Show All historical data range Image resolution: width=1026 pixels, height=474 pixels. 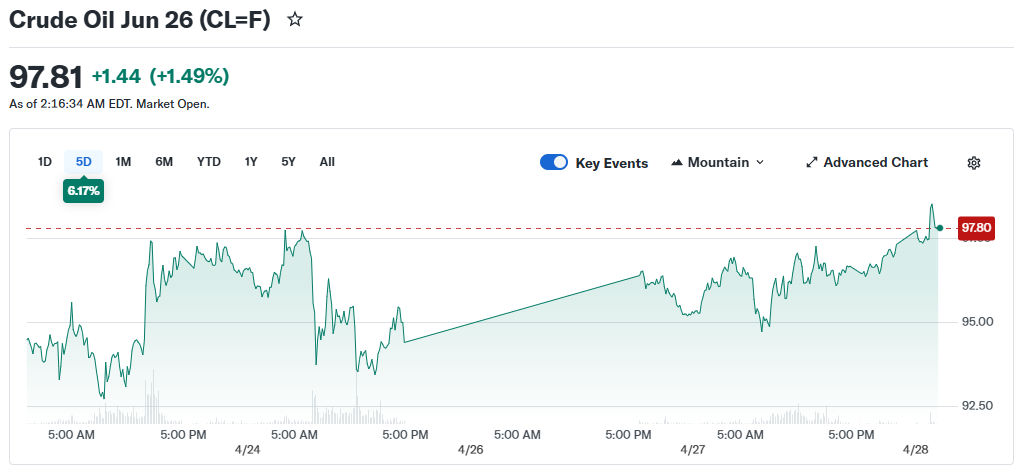point(327,162)
